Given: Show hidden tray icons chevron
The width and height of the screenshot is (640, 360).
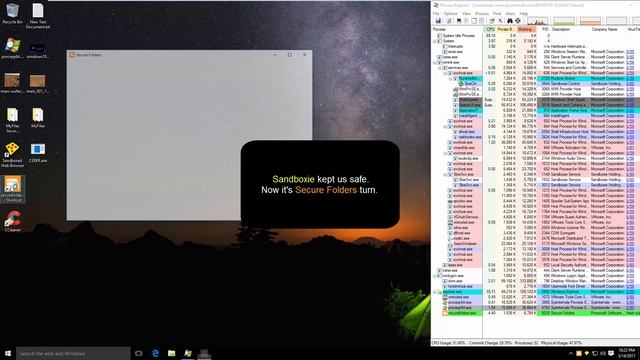Looking at the screenshot, I should pyautogui.click(x=571, y=353).
